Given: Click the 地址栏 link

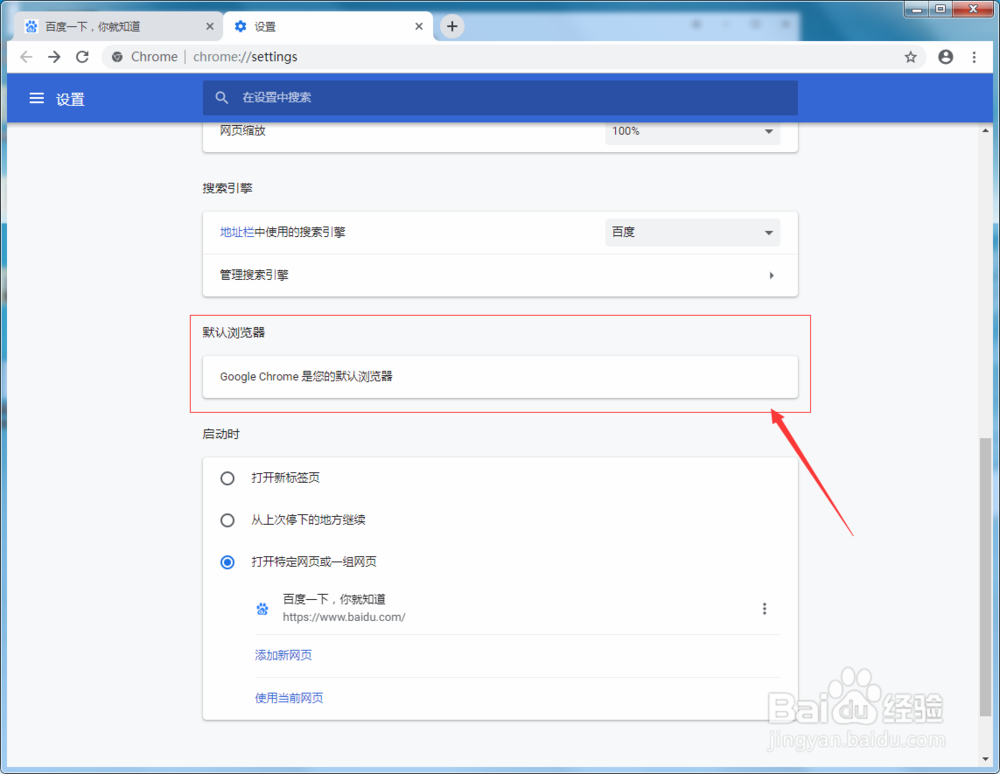Looking at the screenshot, I should 237,232.
